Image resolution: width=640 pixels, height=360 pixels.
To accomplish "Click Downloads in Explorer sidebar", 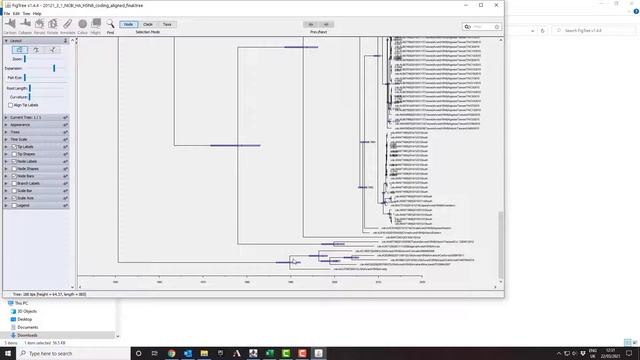I will coord(27,336).
